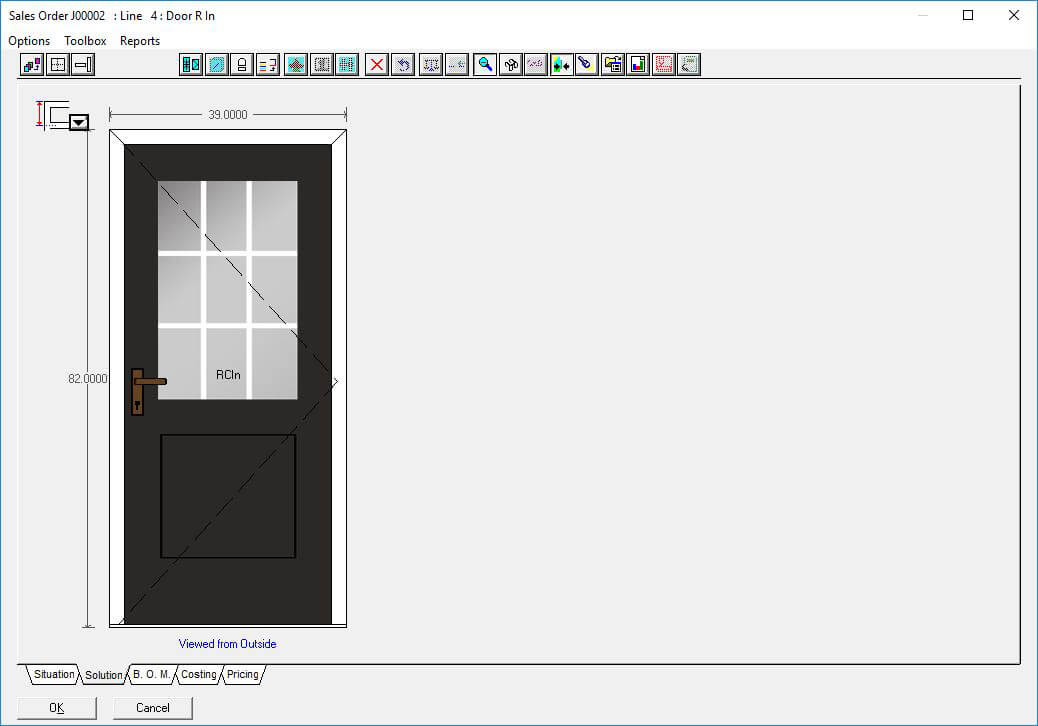Click the red X delete toolbar icon
The image size is (1038, 726).
(377, 65)
